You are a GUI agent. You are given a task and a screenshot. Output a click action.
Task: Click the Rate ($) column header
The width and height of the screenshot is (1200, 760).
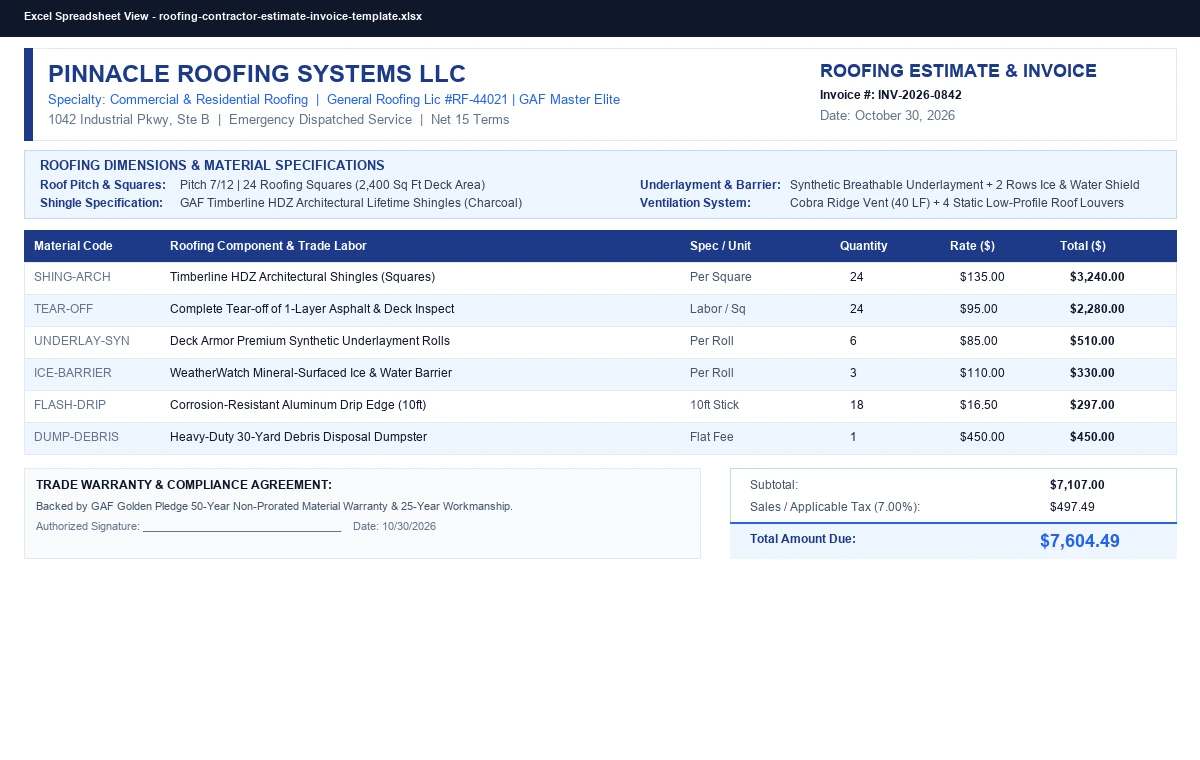click(972, 246)
